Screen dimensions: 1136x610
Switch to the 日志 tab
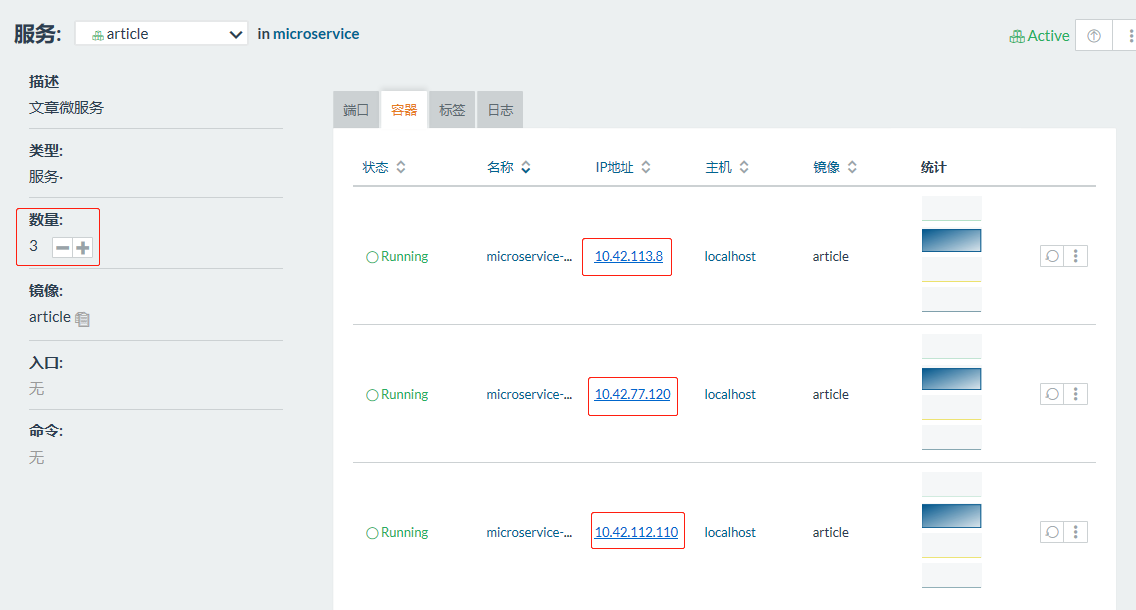tap(499, 109)
